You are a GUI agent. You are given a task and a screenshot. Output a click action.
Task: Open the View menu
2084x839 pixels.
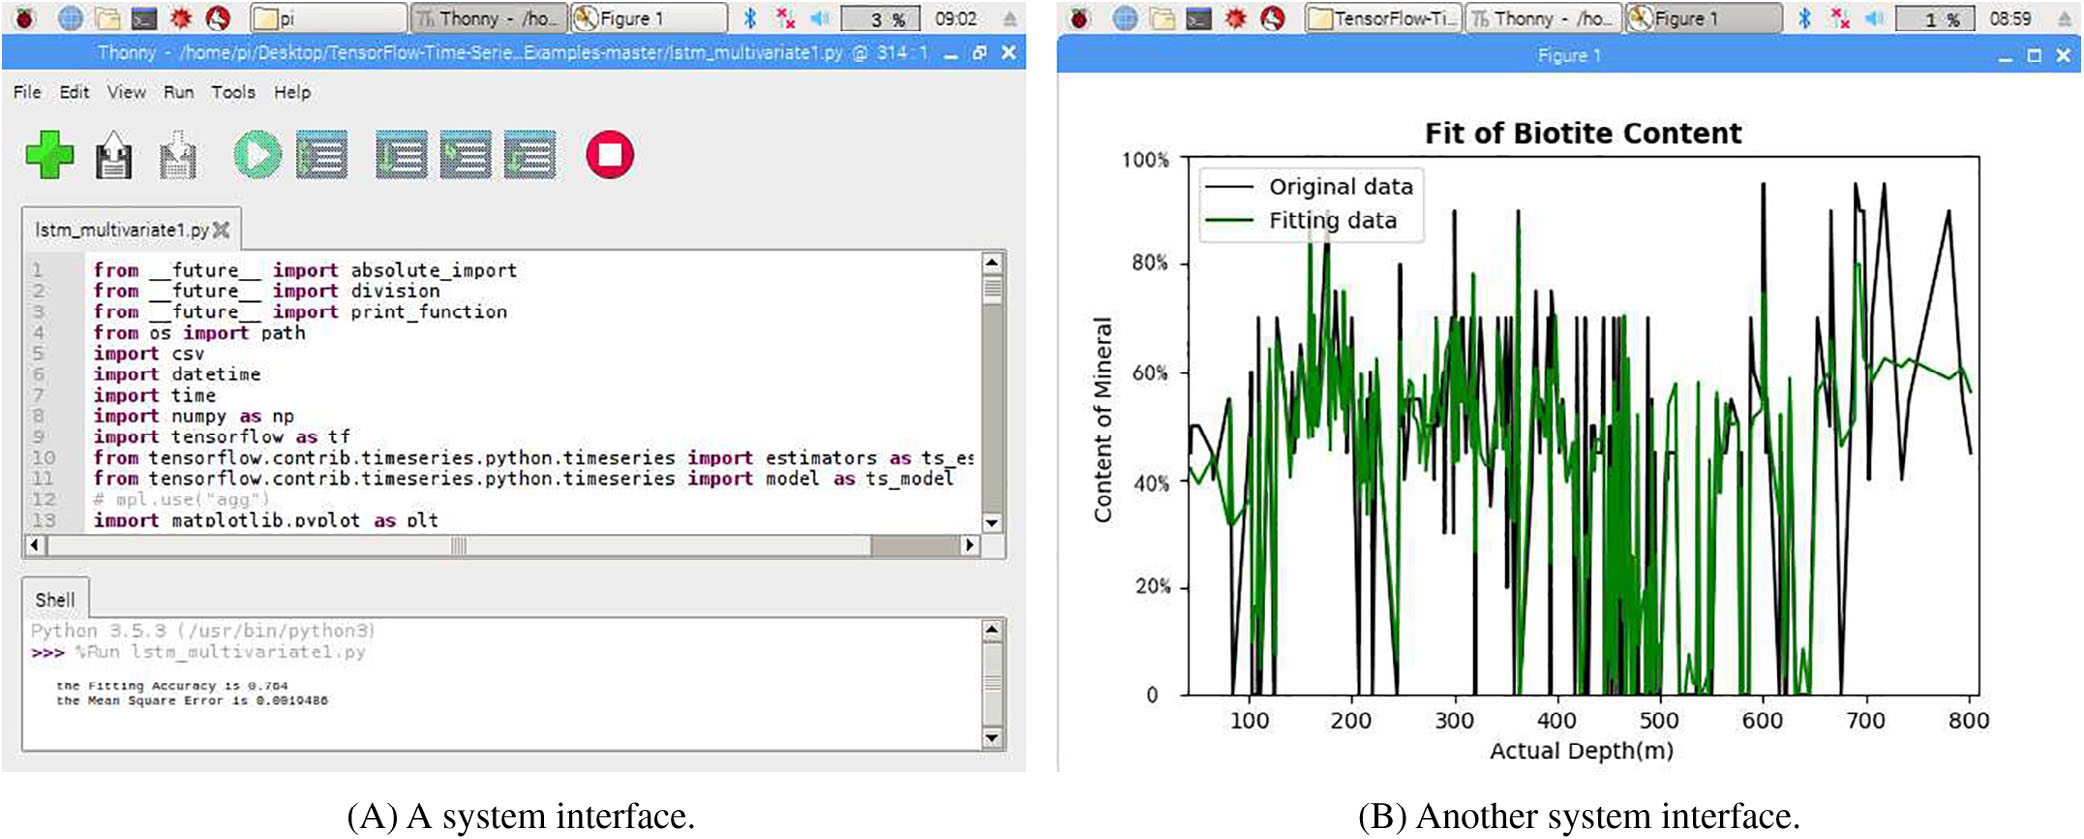pos(126,92)
